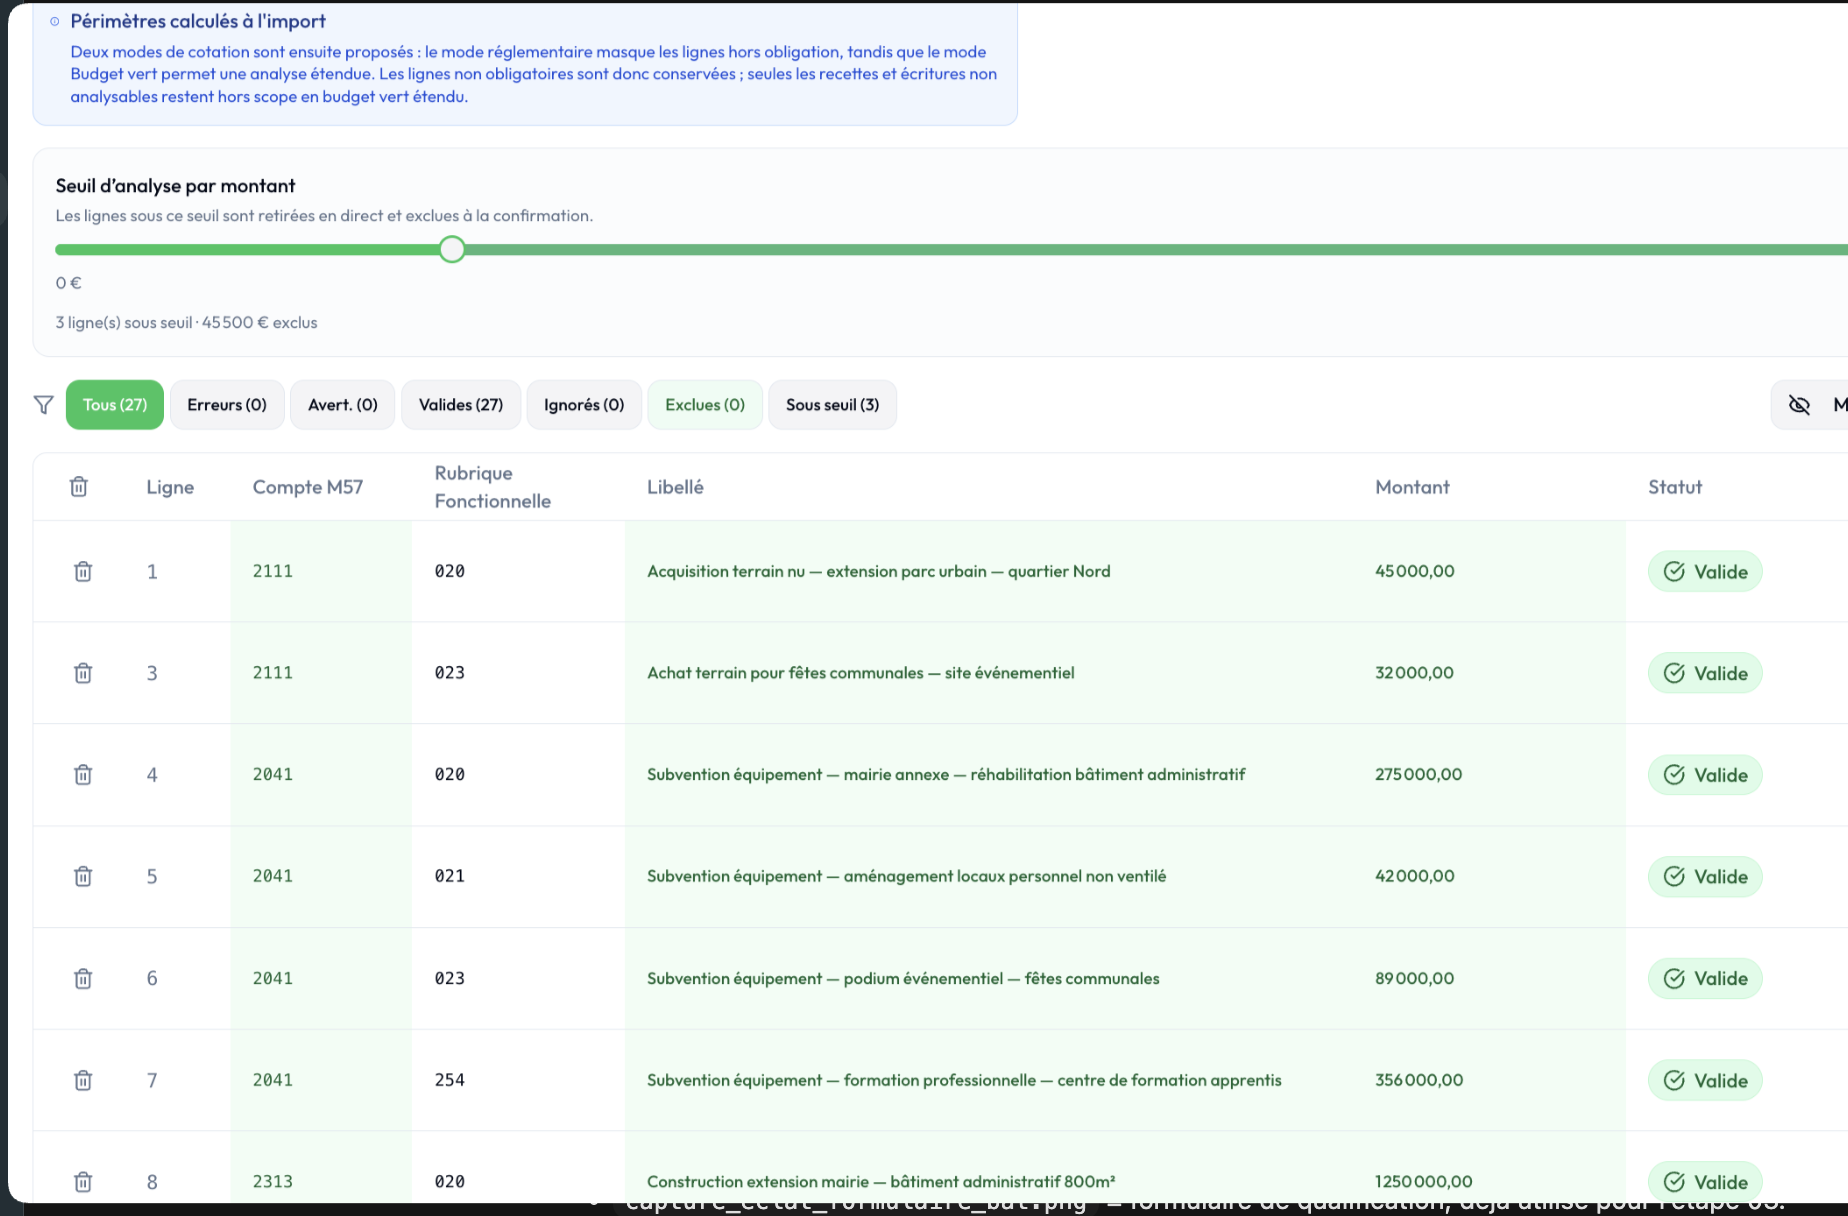The image size is (1848, 1216).
Task: Show lines under Sous seuil (3)
Action: [832, 405]
